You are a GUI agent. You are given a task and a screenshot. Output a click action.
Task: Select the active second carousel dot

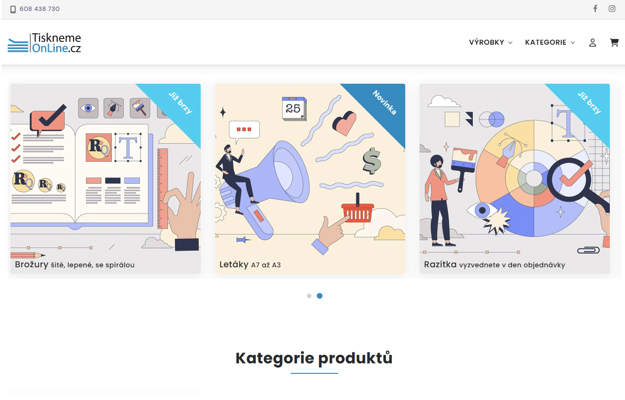tap(320, 296)
